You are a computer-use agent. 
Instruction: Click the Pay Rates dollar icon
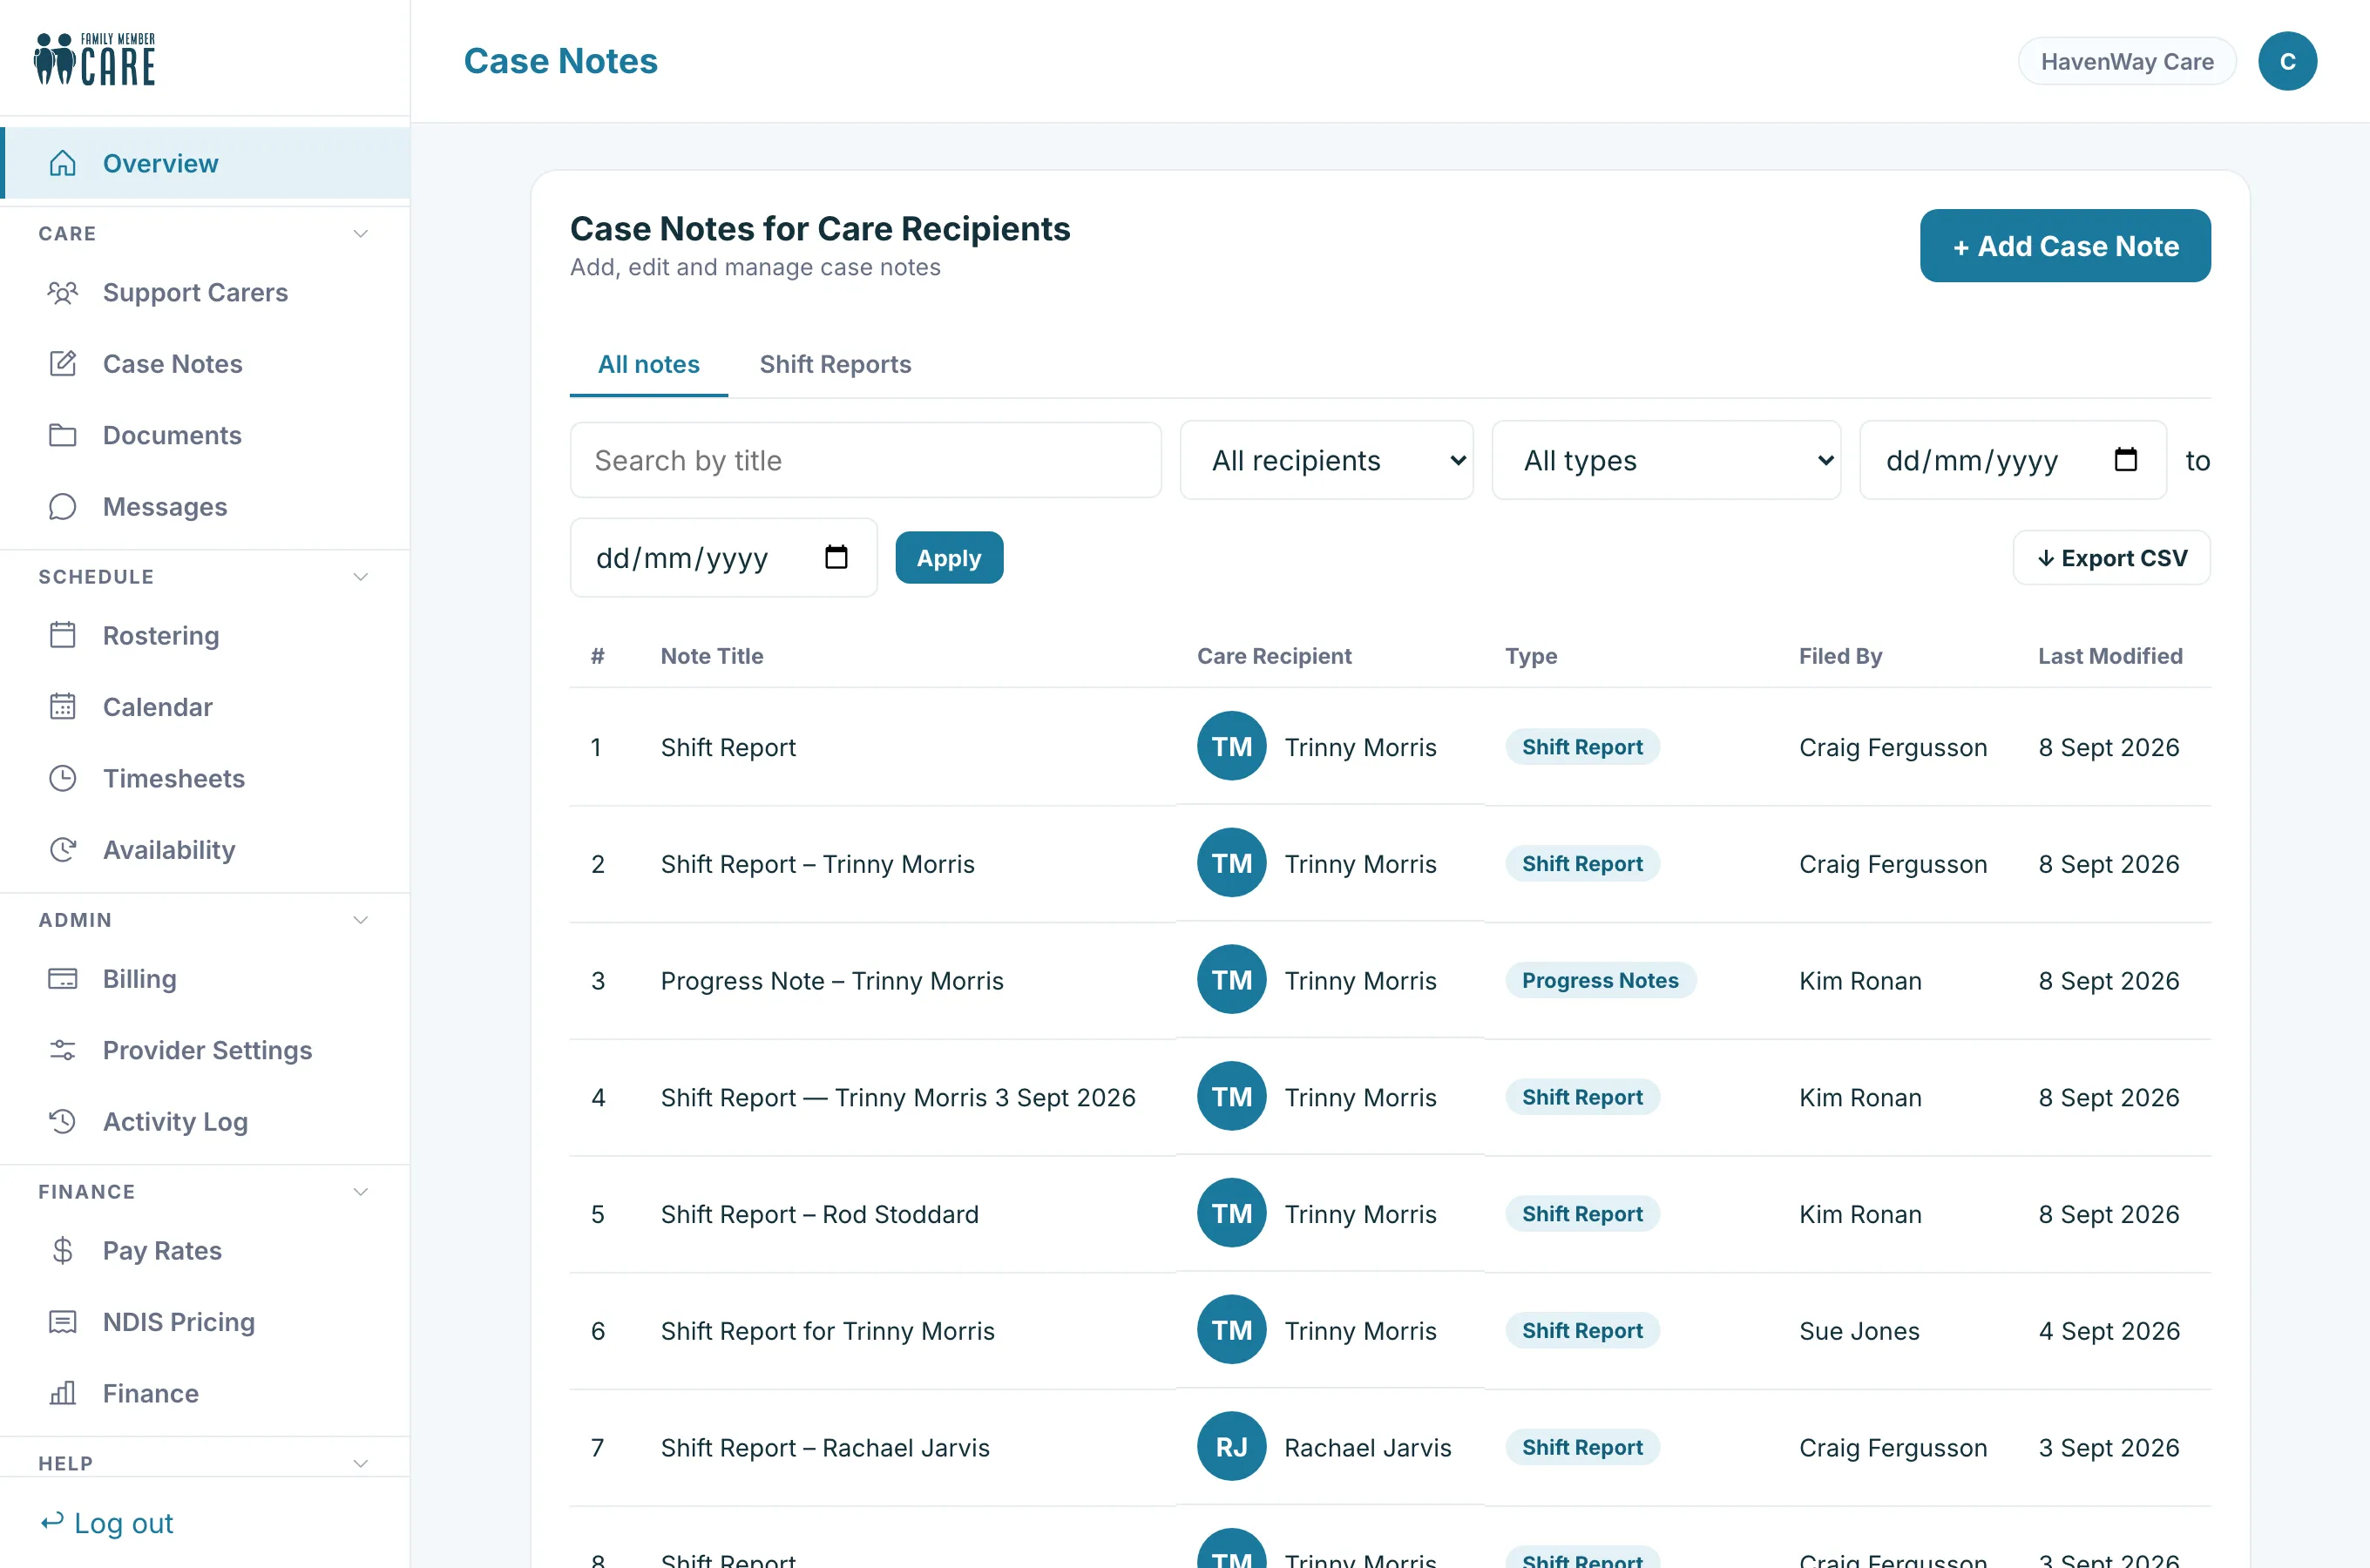[63, 1250]
